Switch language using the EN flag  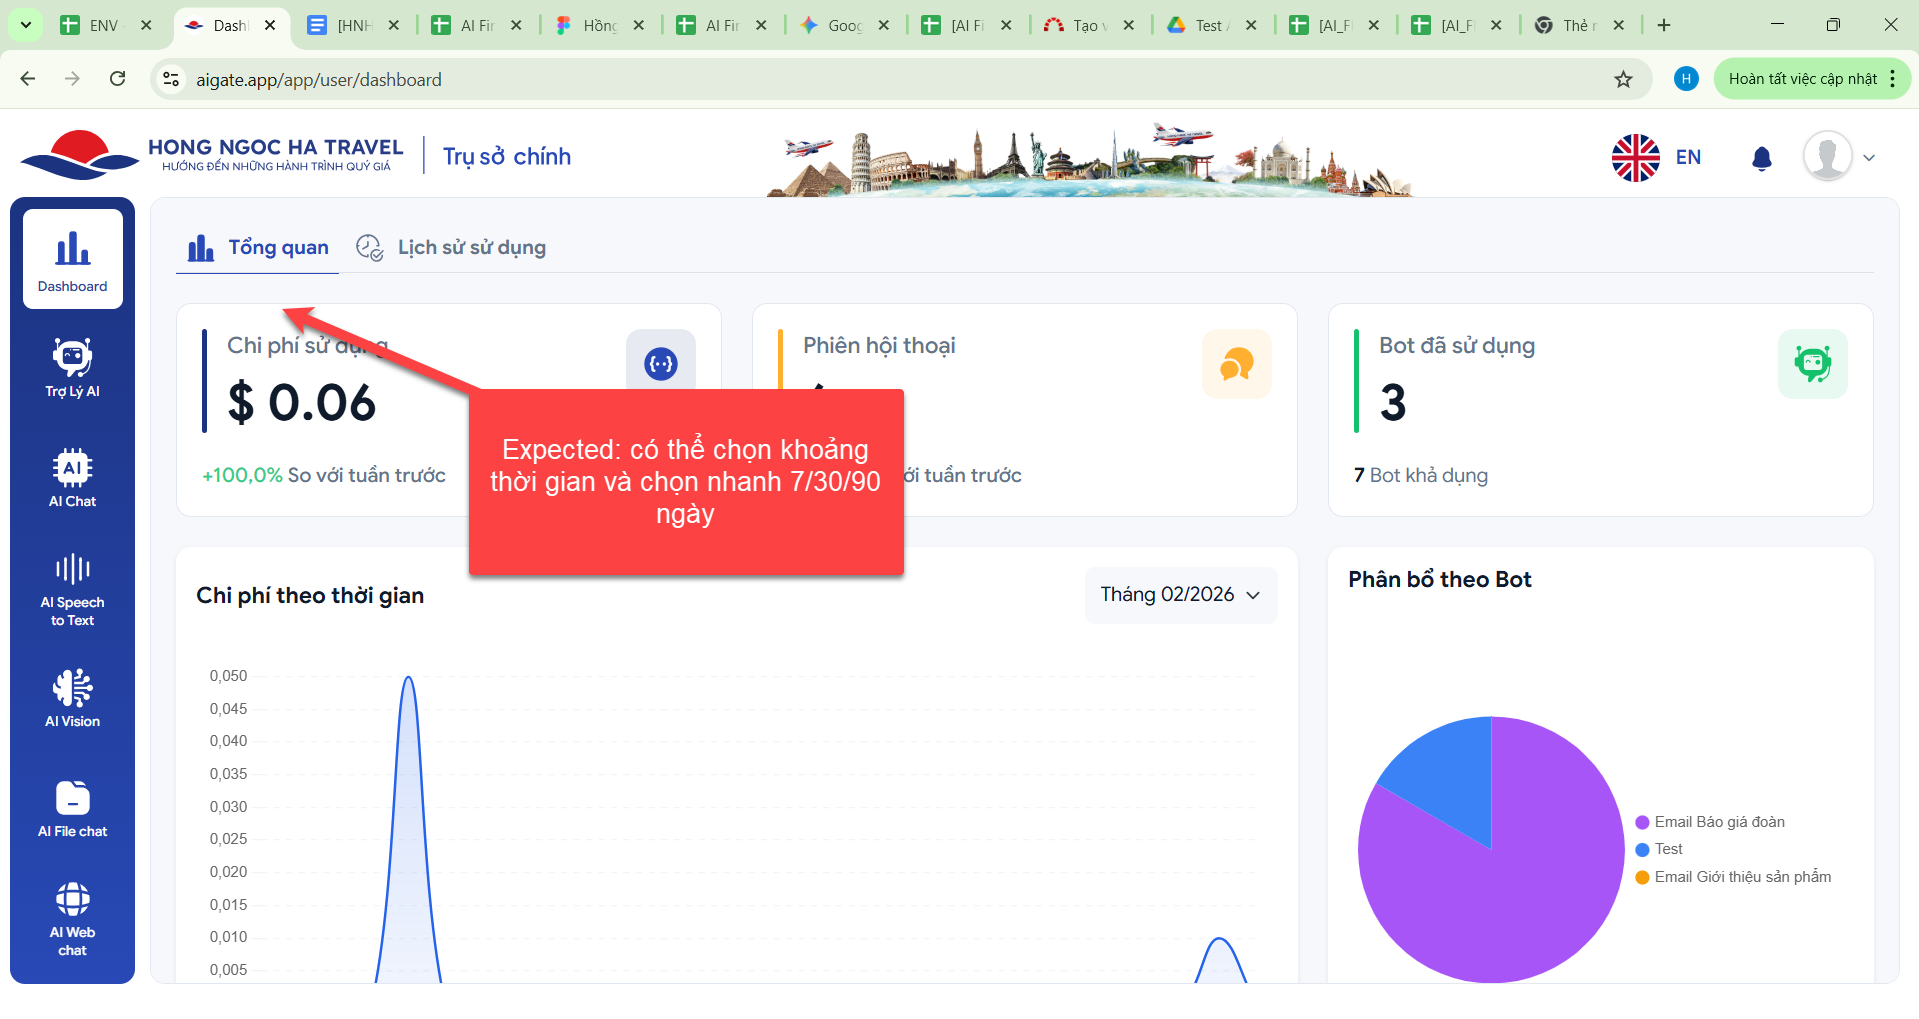pyautogui.click(x=1656, y=158)
